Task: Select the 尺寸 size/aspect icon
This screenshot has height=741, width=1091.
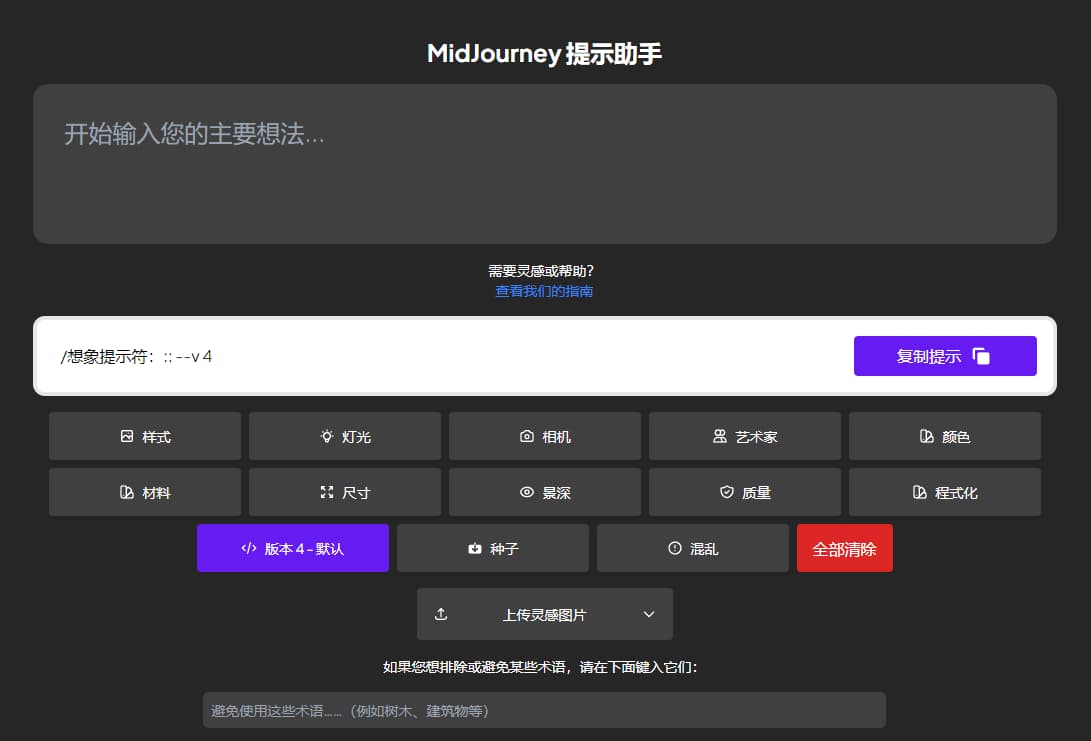Action: pyautogui.click(x=327, y=492)
